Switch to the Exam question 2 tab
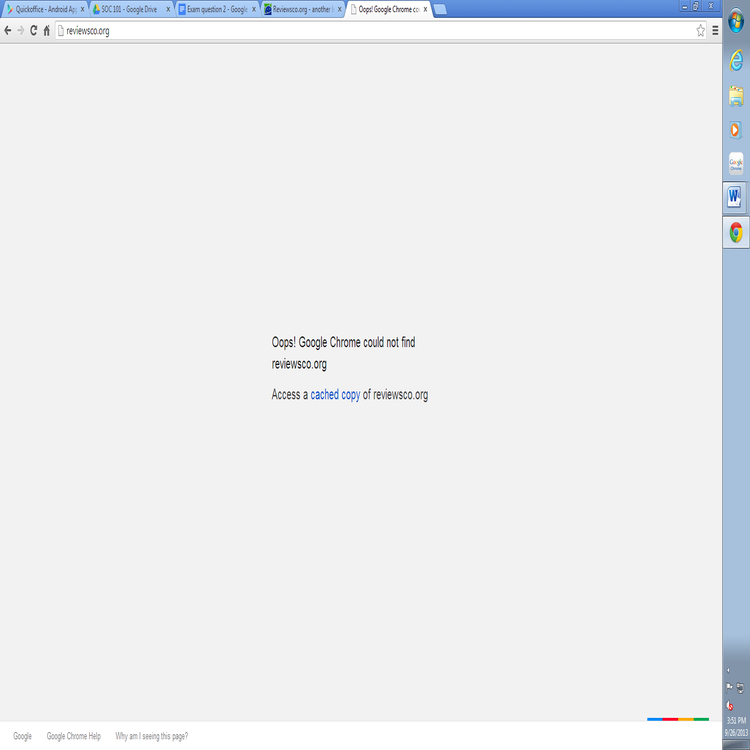The image size is (750, 750). pos(212,9)
